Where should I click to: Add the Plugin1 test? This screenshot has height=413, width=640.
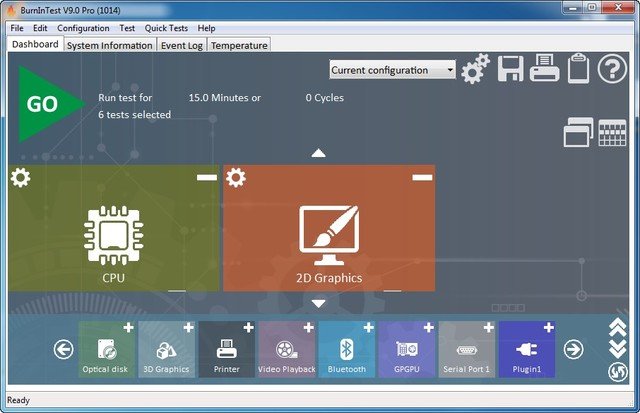[x=549, y=328]
